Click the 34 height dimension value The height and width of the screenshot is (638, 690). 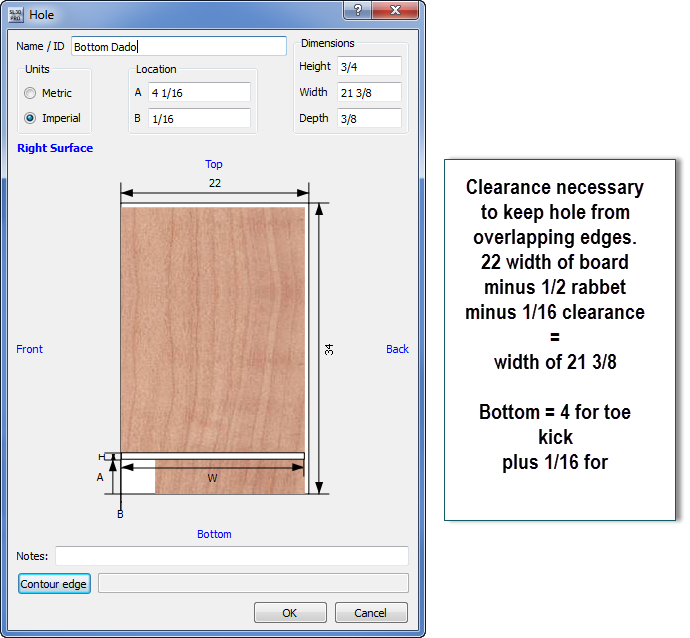tap(329, 350)
